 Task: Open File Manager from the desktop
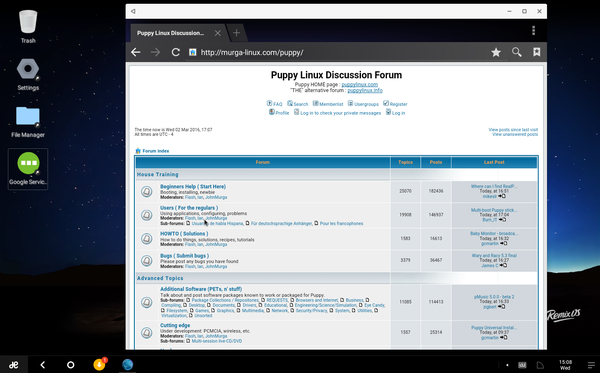[x=28, y=122]
